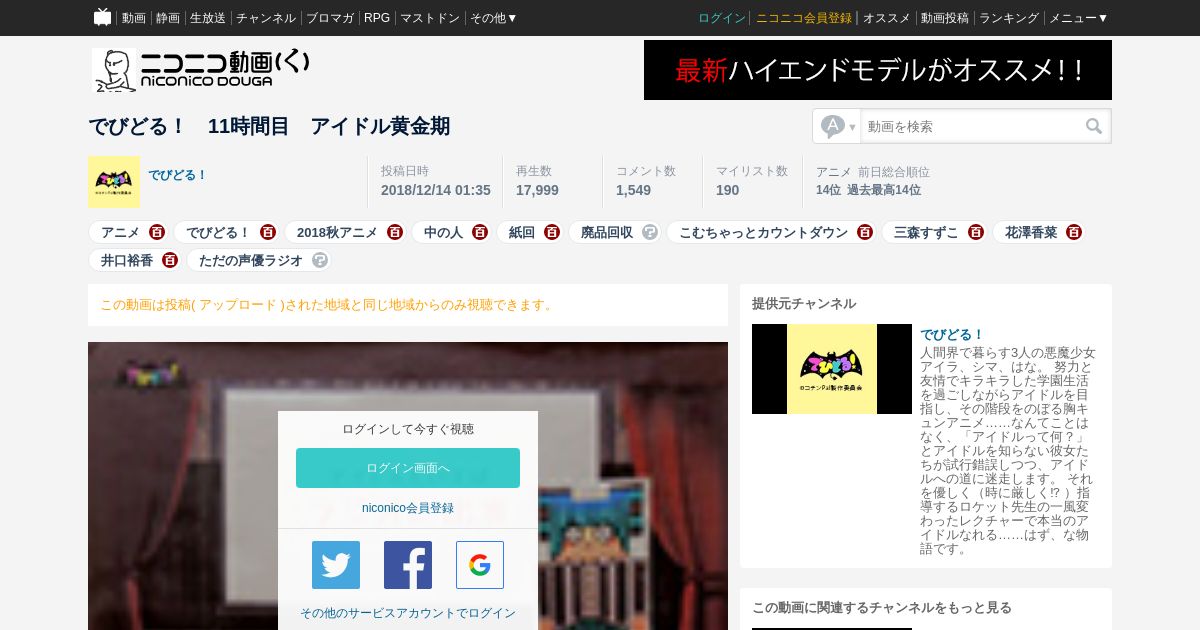Log in with the Twitter icon

click(x=336, y=565)
